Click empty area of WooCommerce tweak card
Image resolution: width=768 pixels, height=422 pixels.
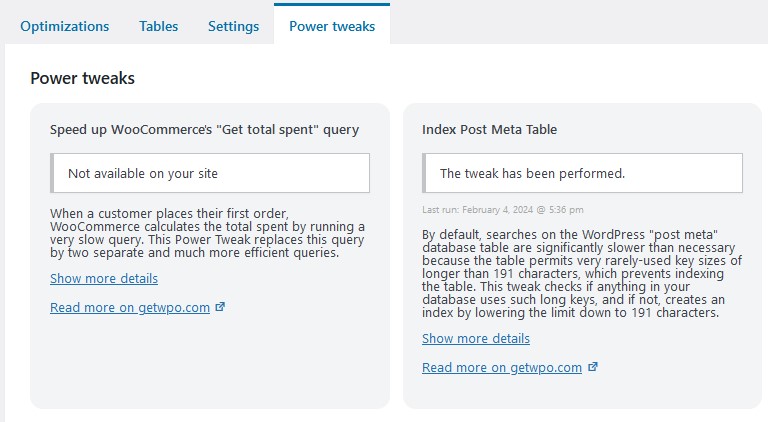[210, 362]
